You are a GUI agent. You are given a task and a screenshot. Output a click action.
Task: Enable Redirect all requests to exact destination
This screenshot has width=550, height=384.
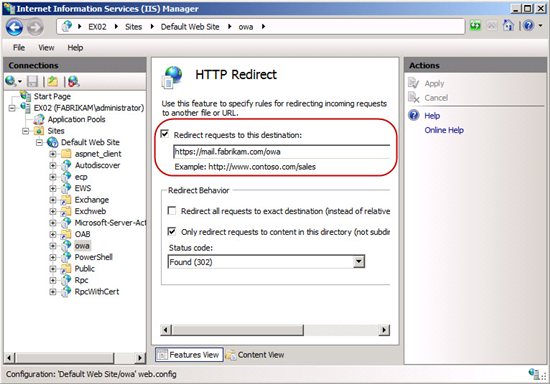tap(172, 210)
